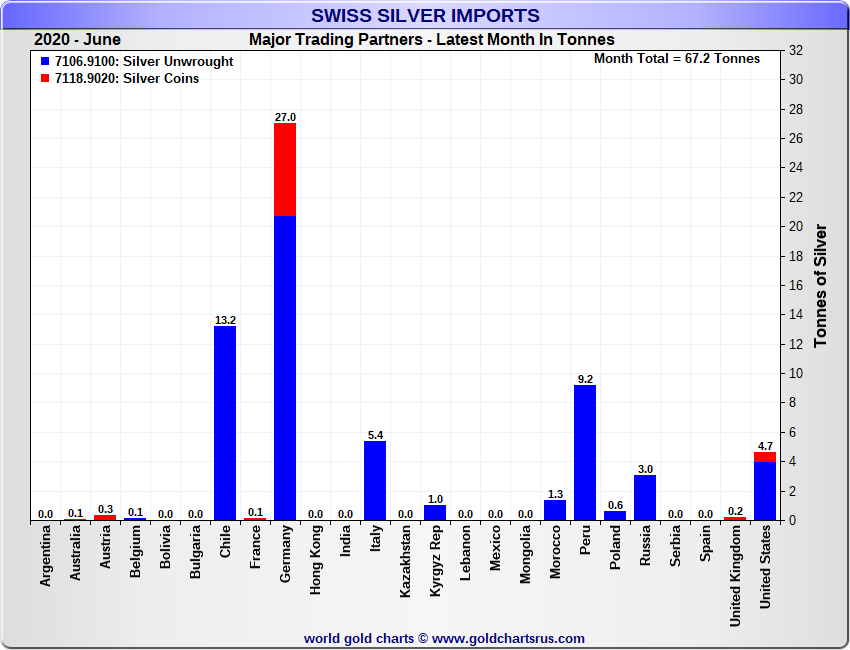Select the Kyrgyz Rep bar
Viewport: 850px width, 650px height.
(x=435, y=512)
